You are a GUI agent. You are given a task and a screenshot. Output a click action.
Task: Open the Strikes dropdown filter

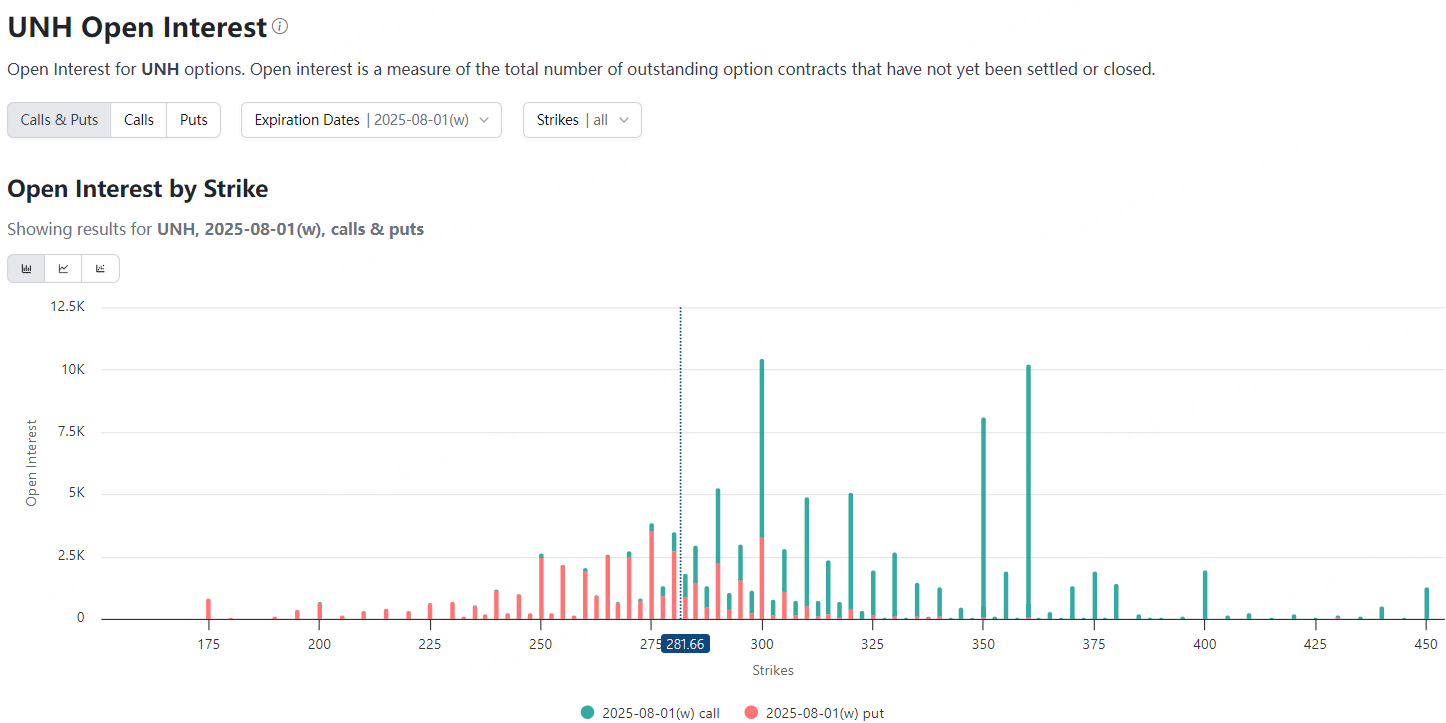[x=582, y=120]
